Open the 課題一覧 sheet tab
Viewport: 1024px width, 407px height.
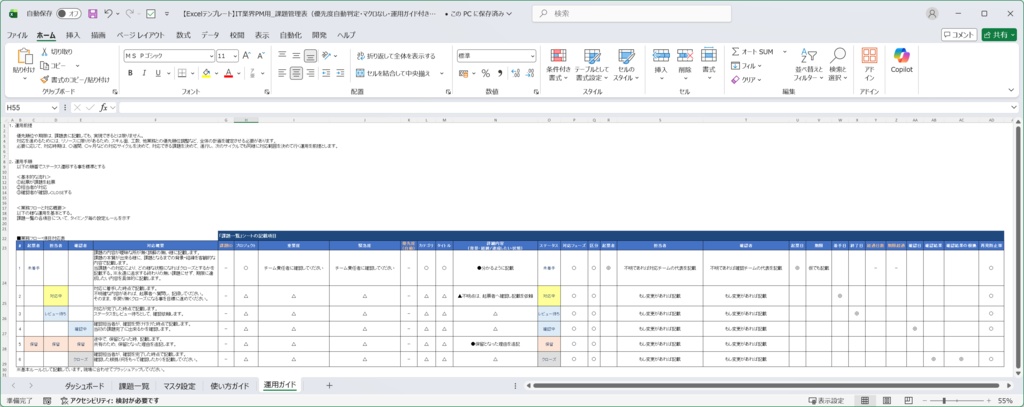[x=134, y=386]
